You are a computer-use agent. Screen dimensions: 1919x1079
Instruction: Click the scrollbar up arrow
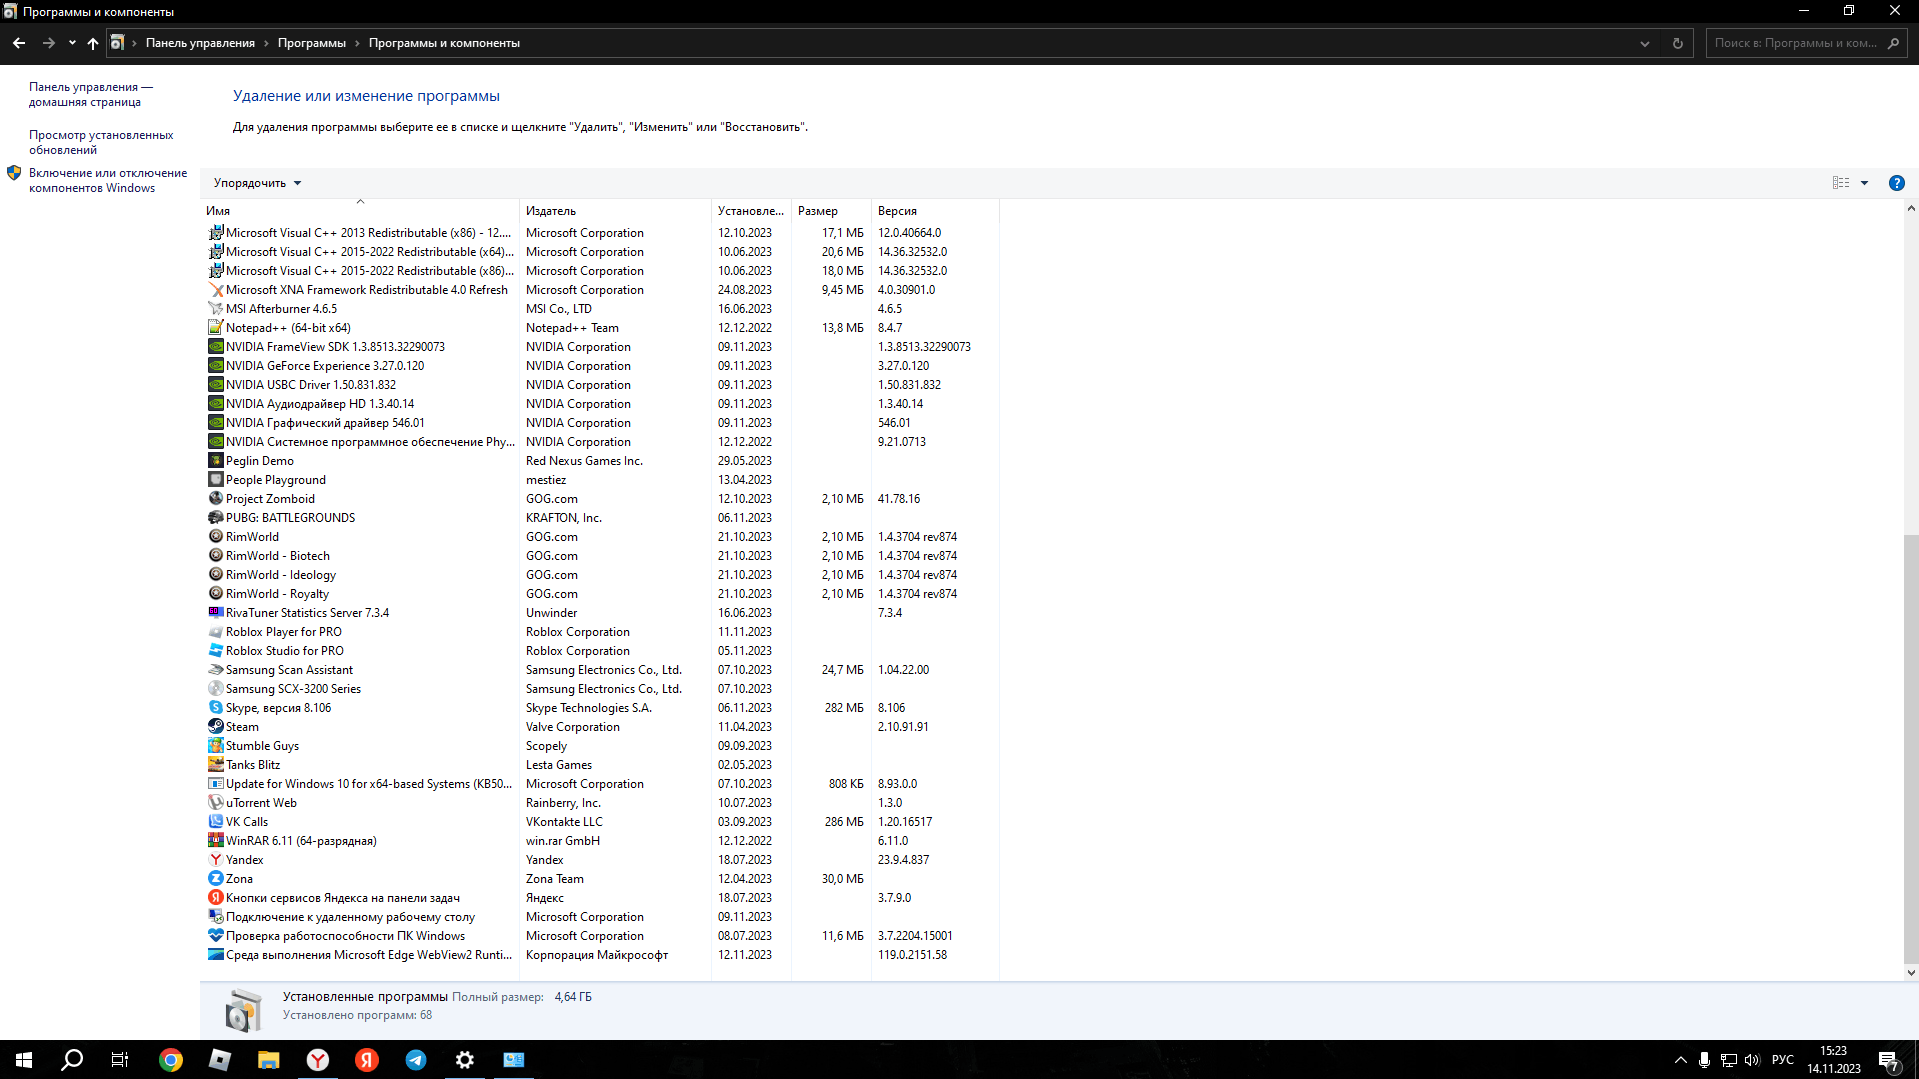pos(1911,209)
